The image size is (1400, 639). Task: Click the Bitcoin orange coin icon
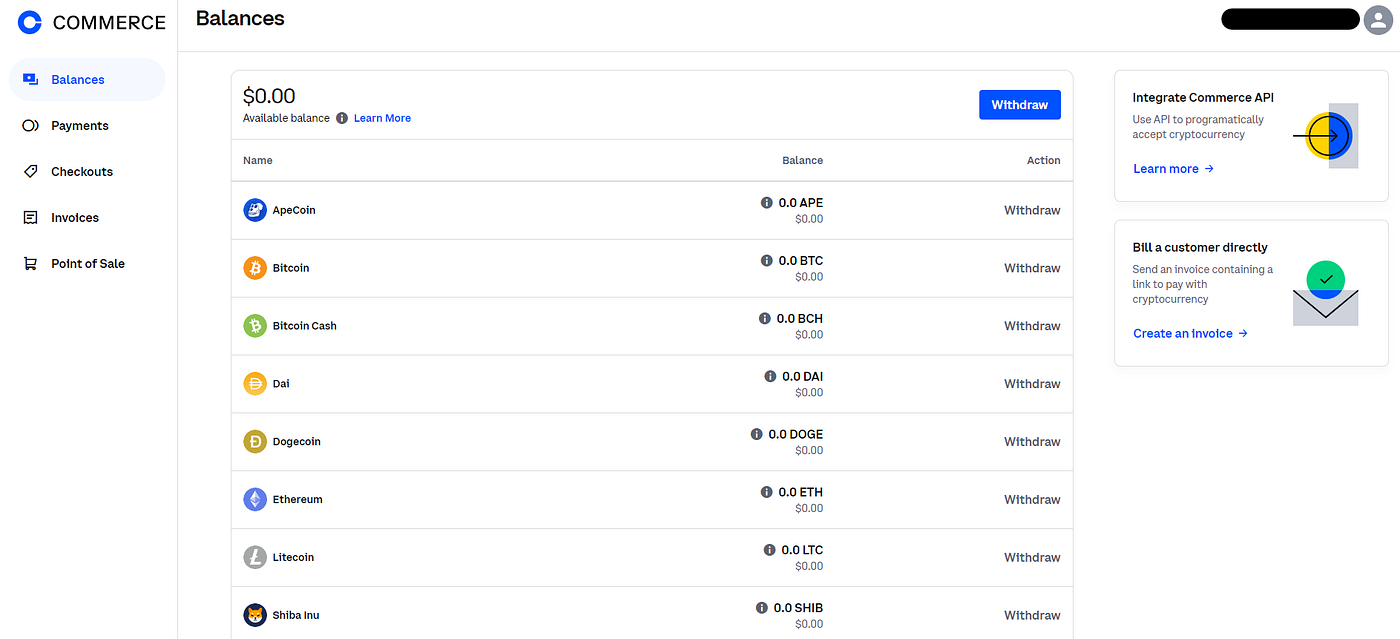pos(255,268)
